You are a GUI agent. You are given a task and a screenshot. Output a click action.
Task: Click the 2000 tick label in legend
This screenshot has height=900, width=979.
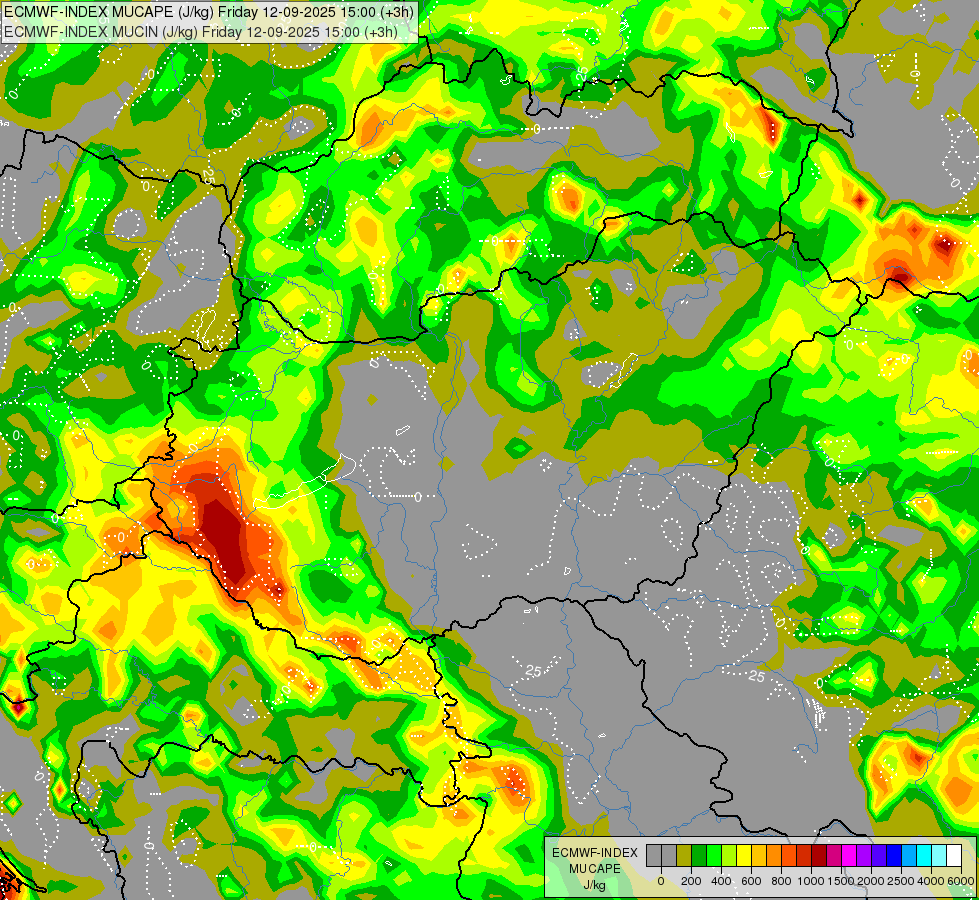click(x=871, y=881)
